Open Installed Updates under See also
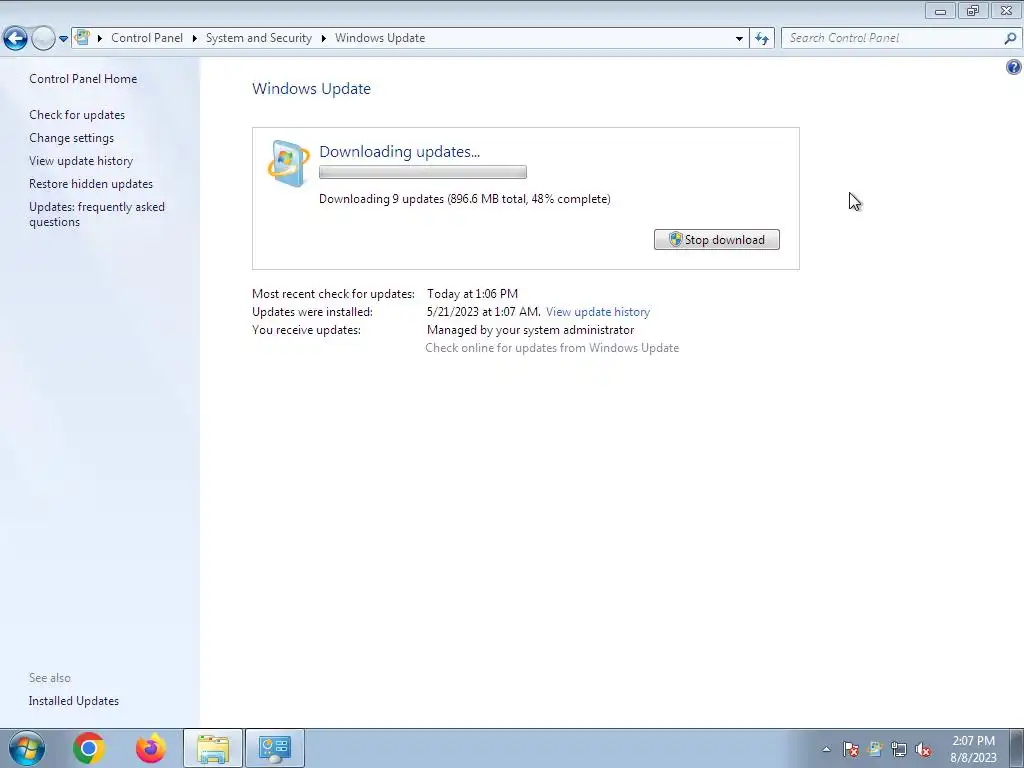This screenshot has height=768, width=1024. click(74, 701)
